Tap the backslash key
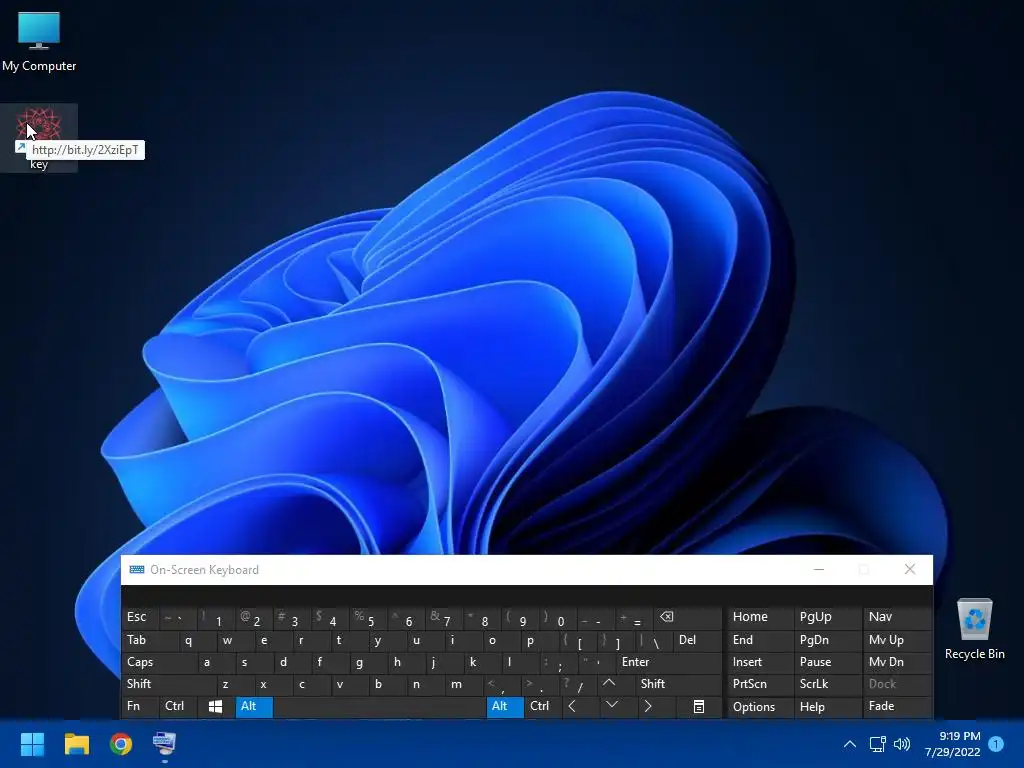The width and height of the screenshot is (1024, 768). [654, 640]
